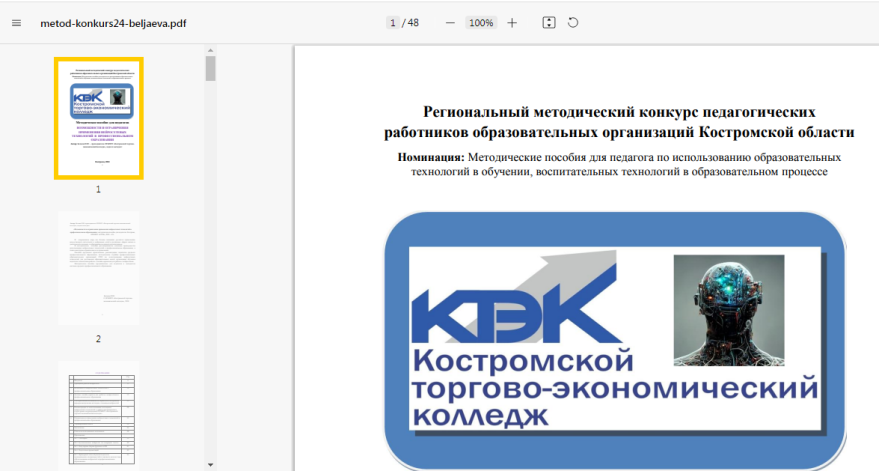Click the word 'Номинация:' in the document
Screen dimensions: 879x471
tap(431, 157)
